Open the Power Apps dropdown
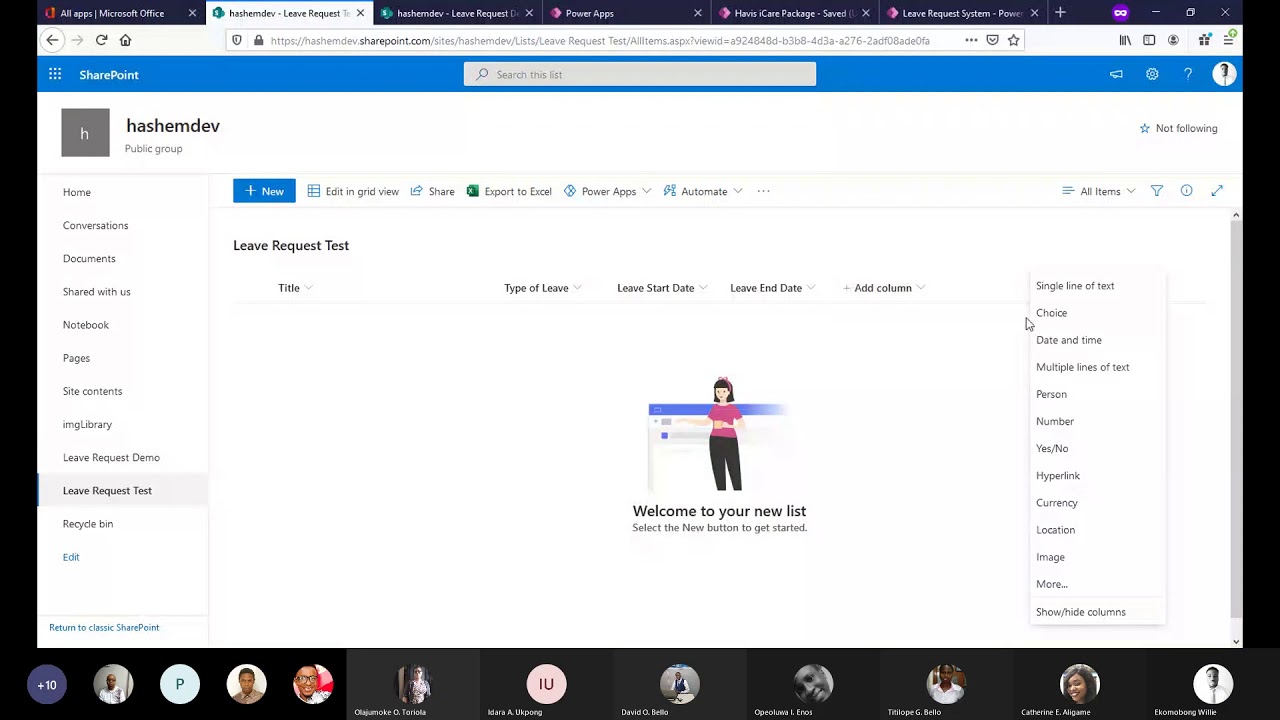Screen dimensions: 1280x720 coord(607,191)
